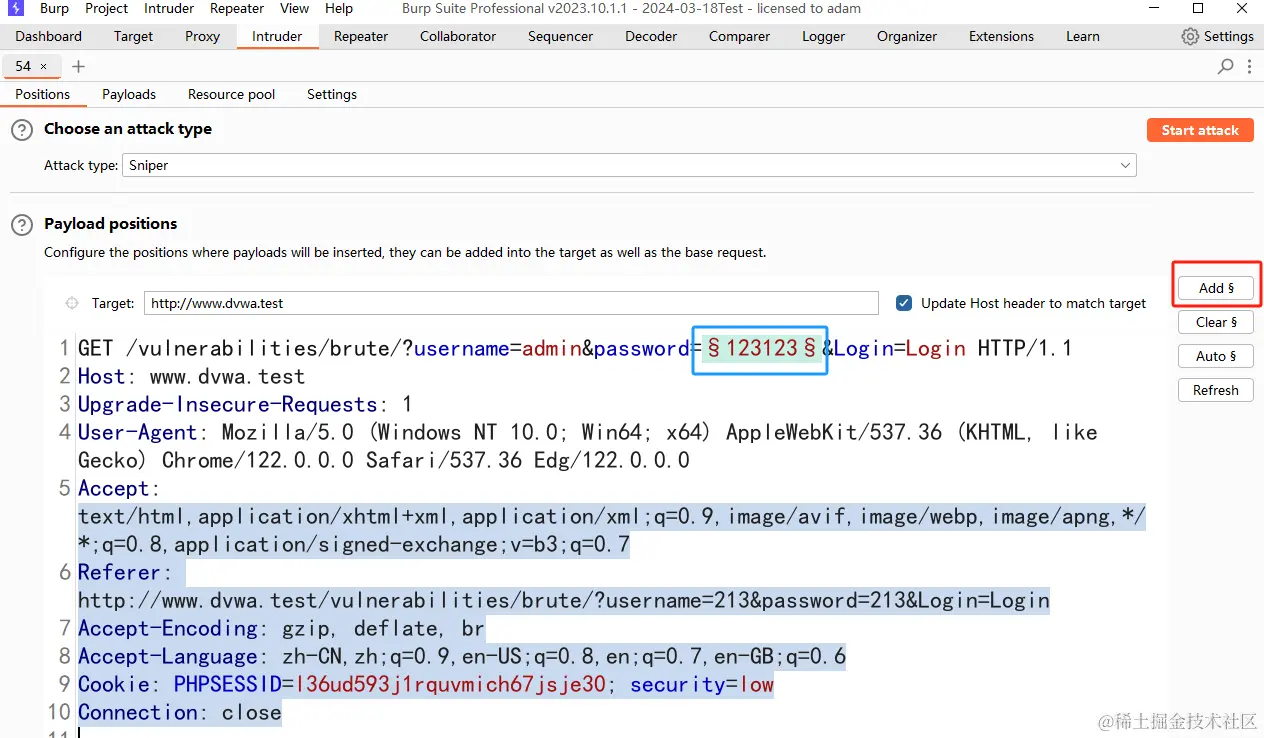1264x738 pixels.
Task: Click the search magnifier icon
Action: [x=1225, y=66]
